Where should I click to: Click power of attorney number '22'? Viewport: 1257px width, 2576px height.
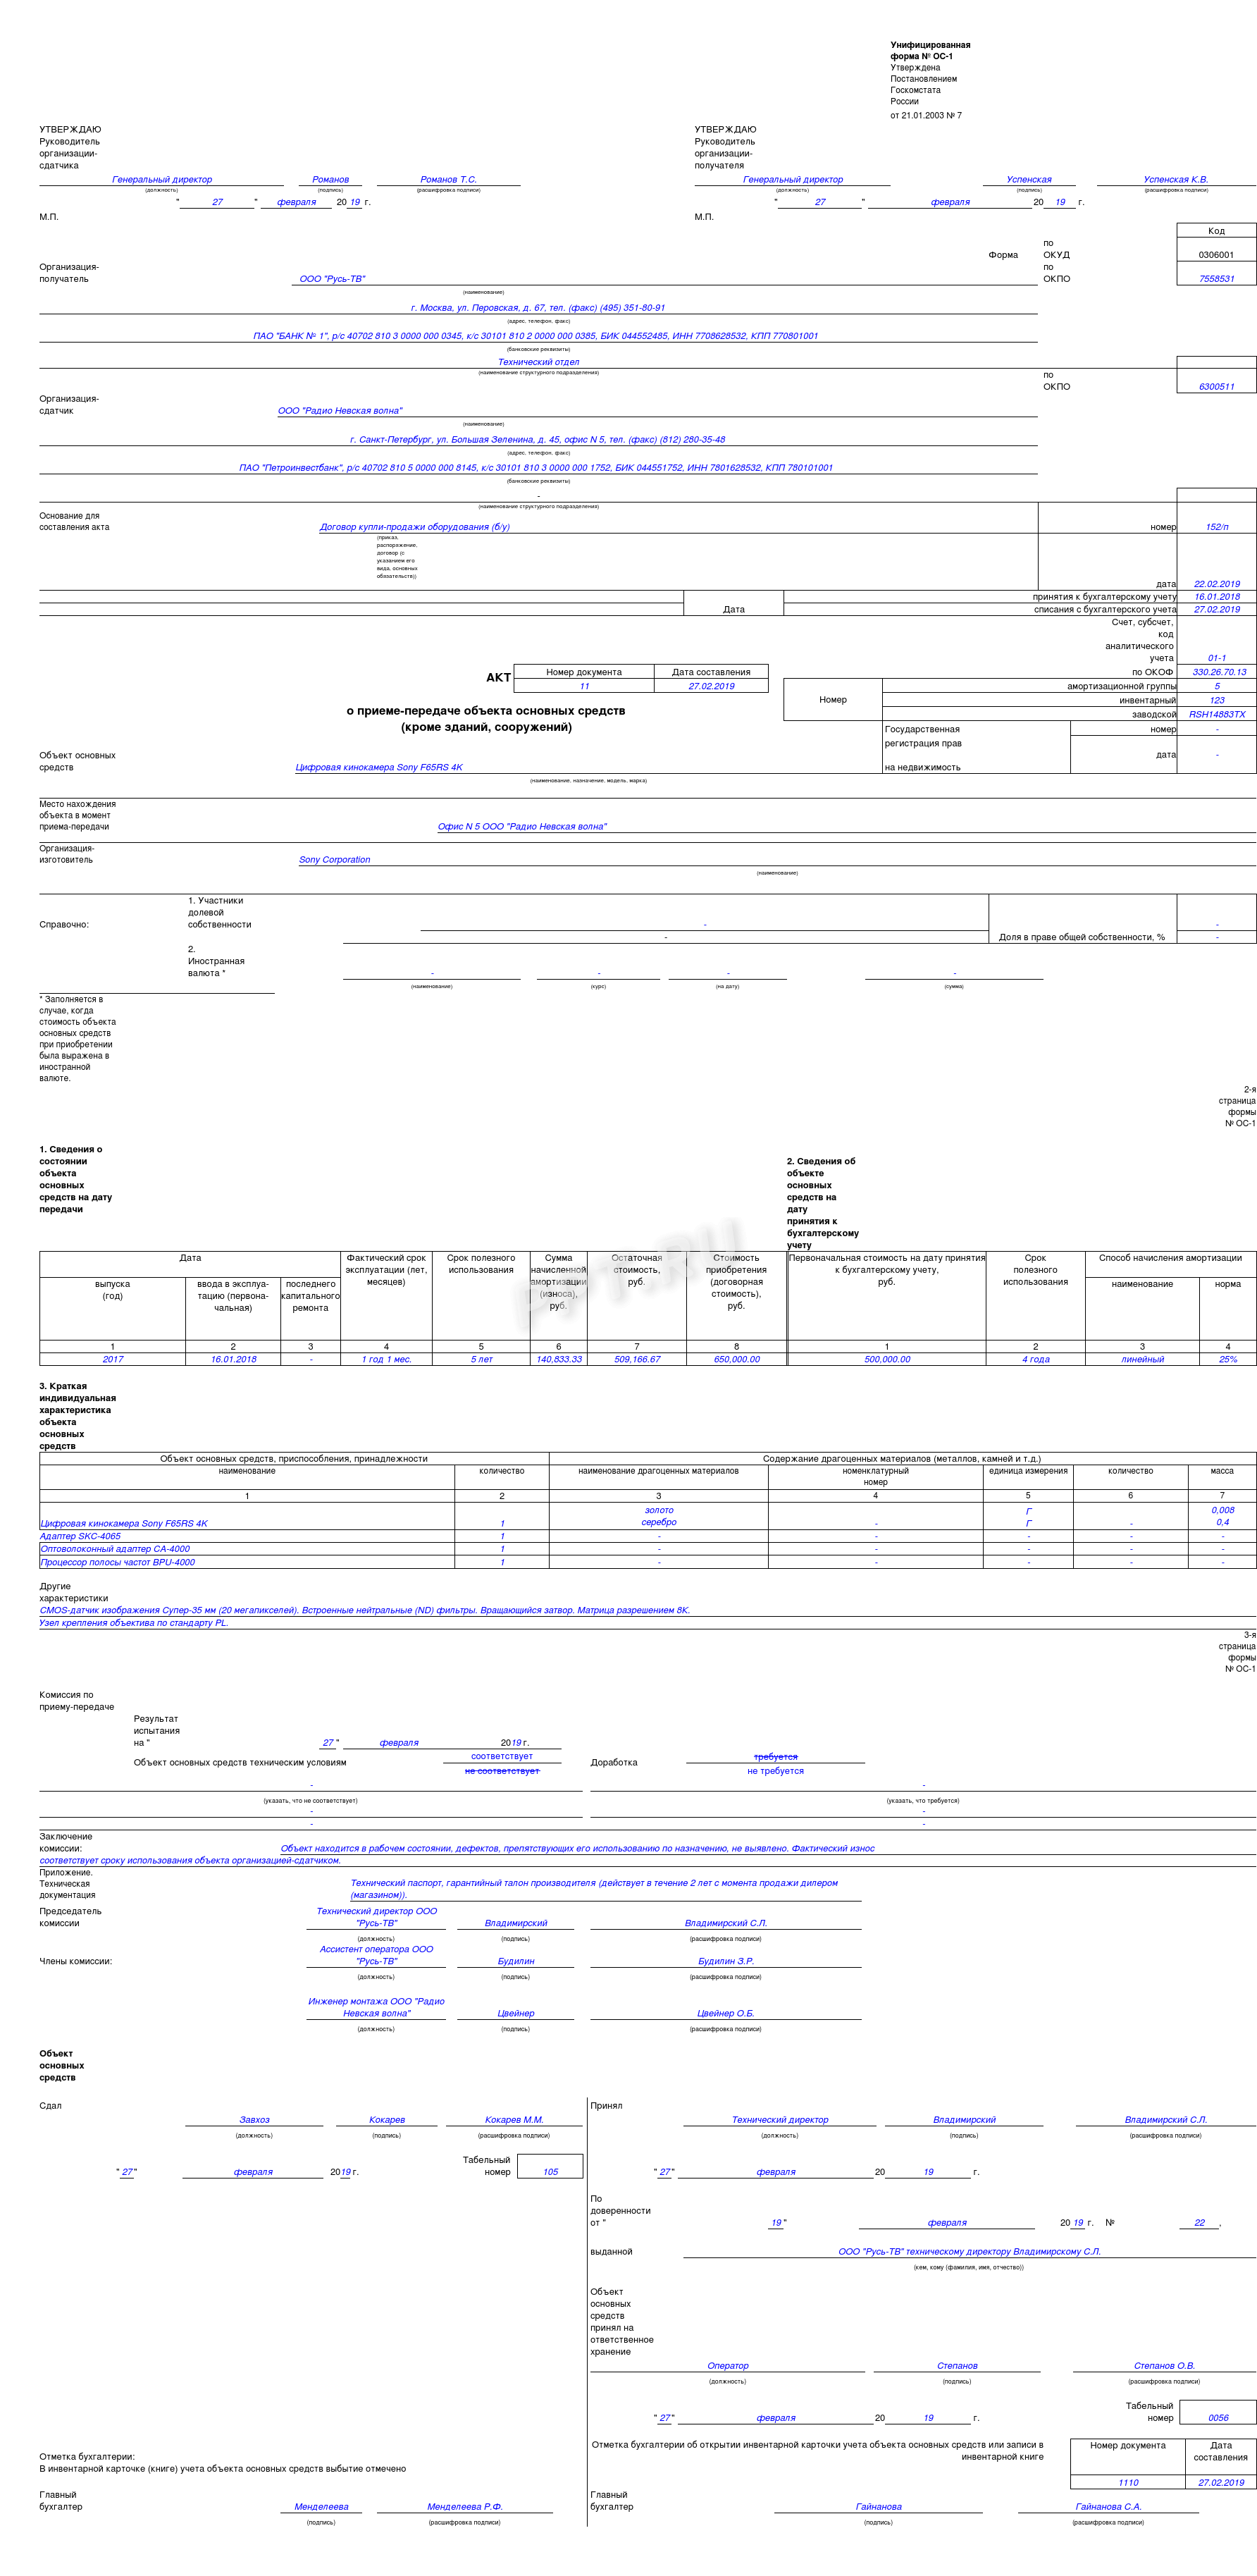click(x=1199, y=2223)
